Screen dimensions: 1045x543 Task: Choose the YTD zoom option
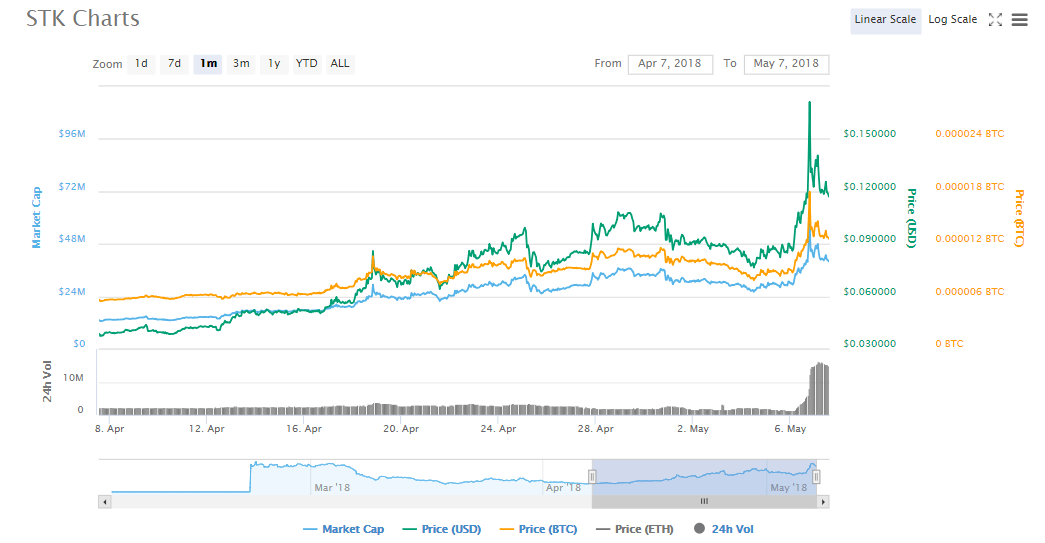(x=306, y=64)
